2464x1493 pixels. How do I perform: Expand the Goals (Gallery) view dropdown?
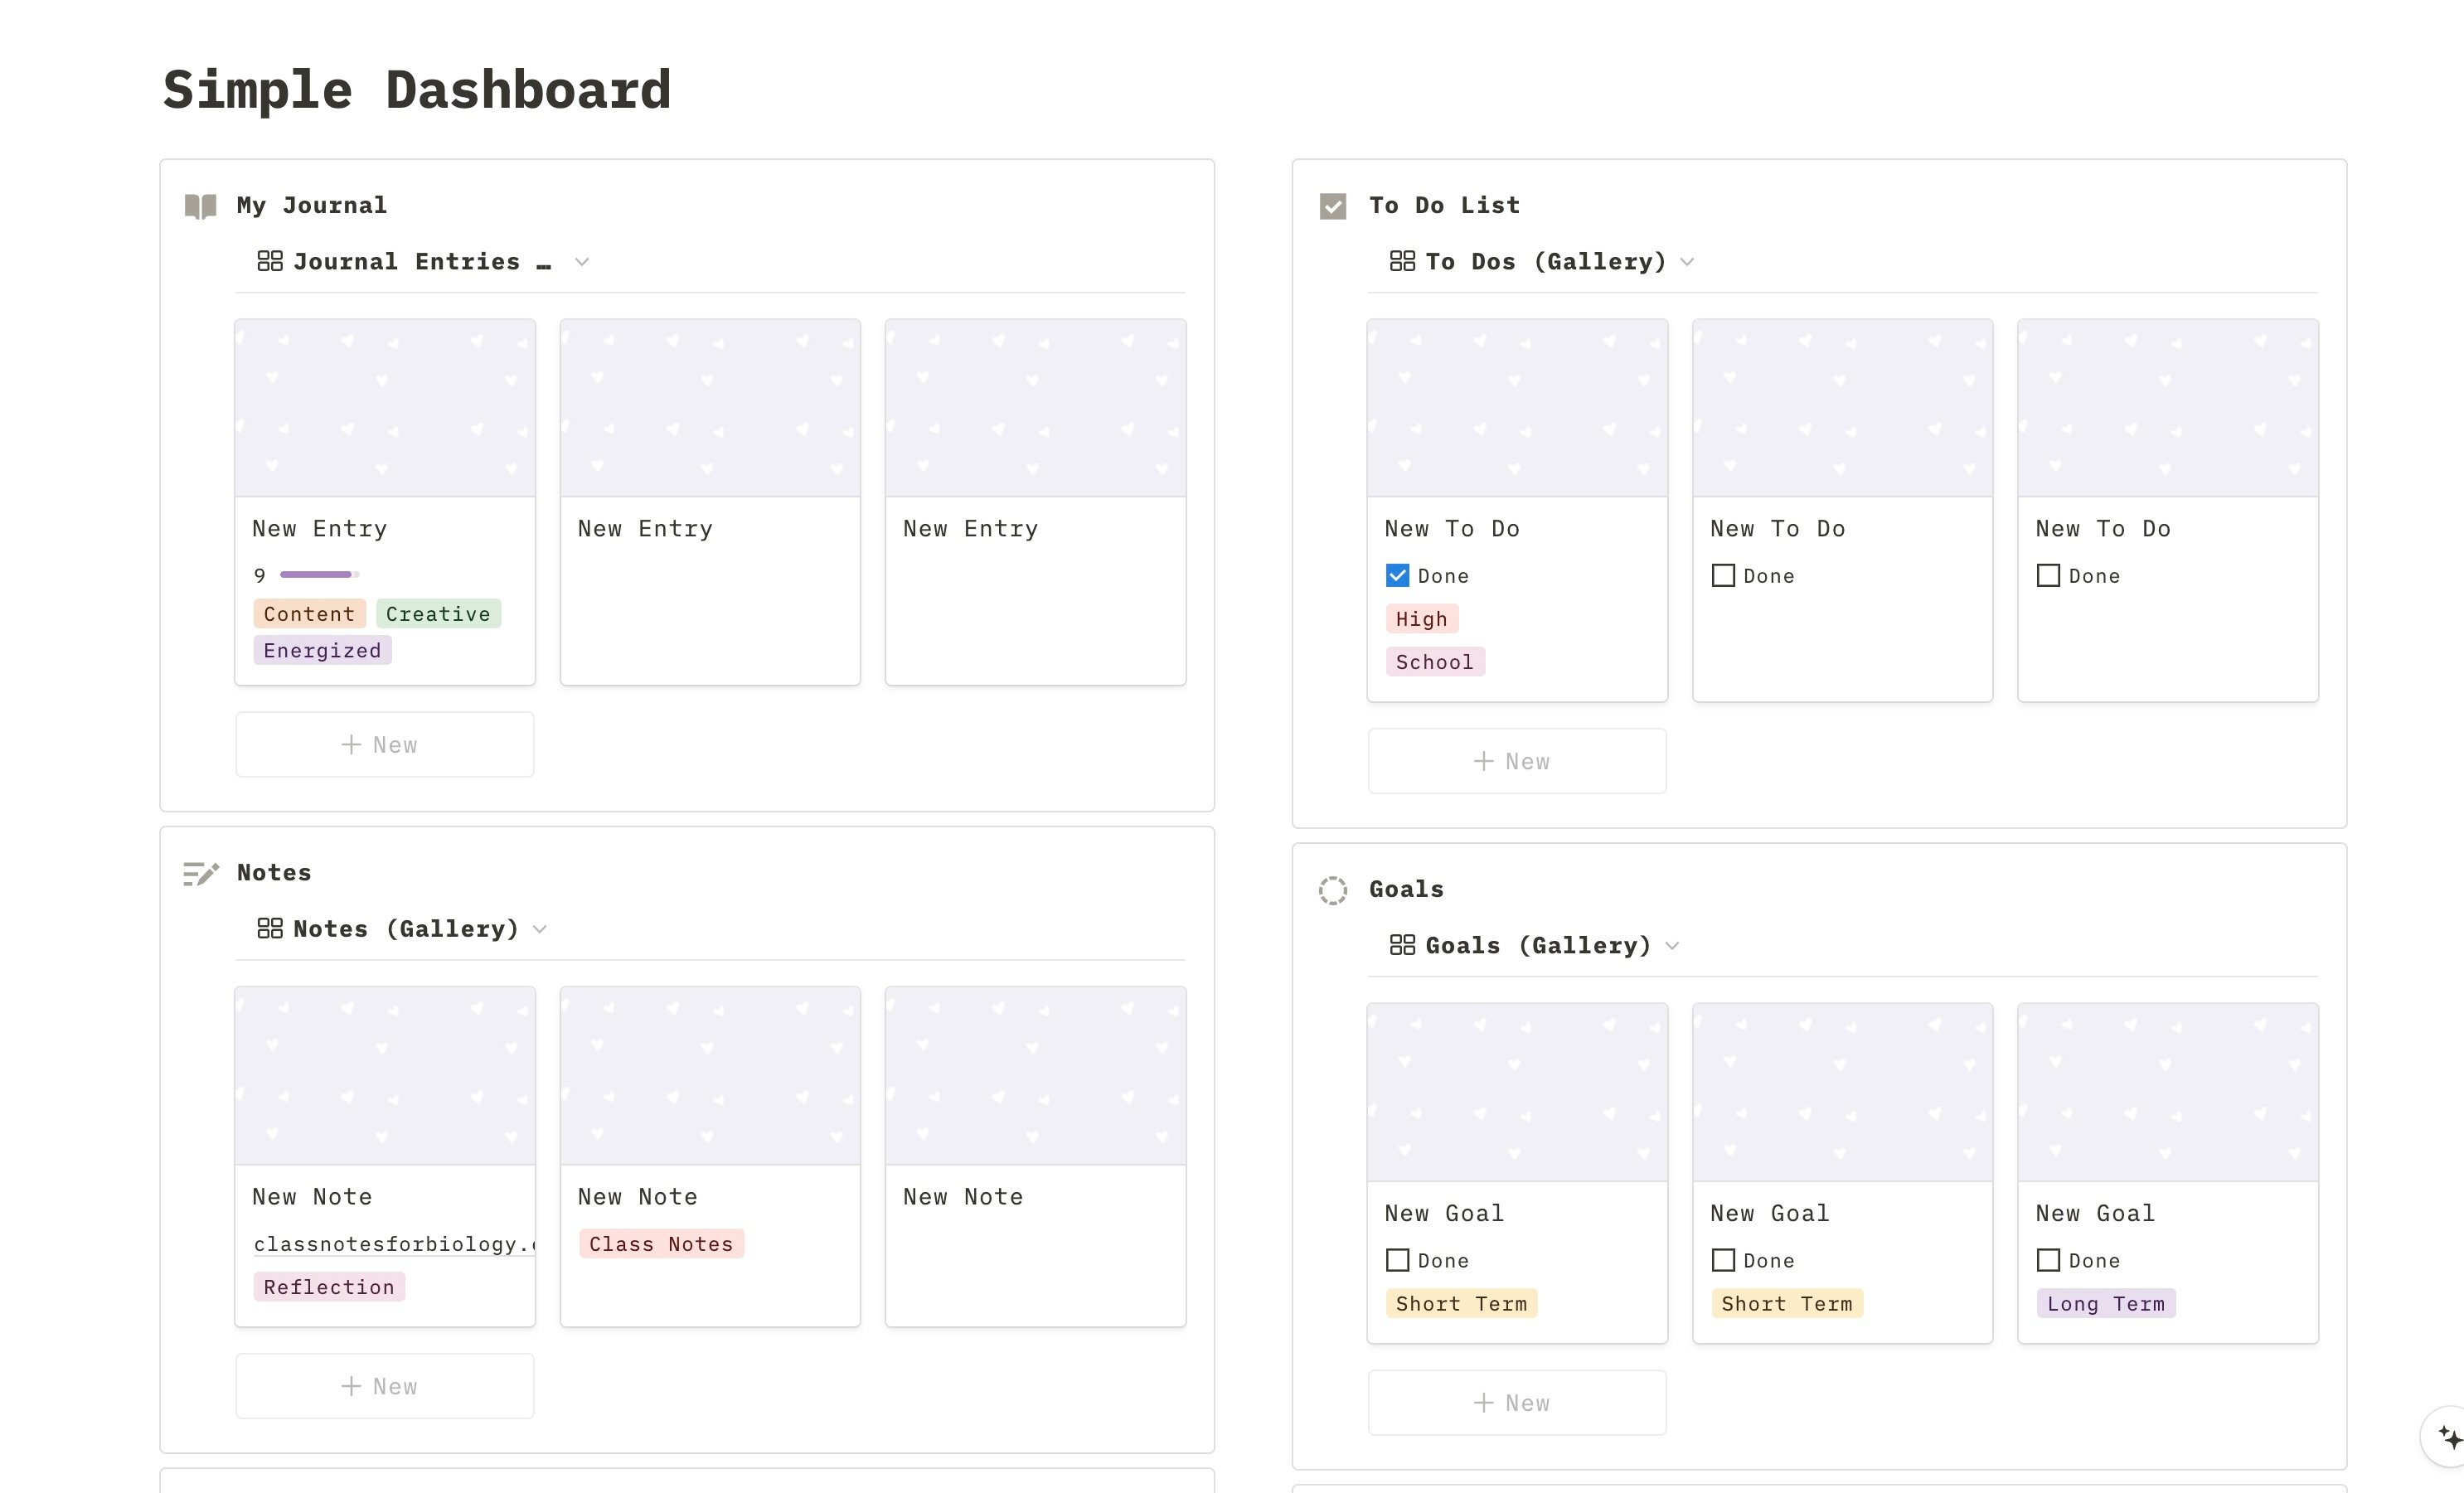[1674, 944]
